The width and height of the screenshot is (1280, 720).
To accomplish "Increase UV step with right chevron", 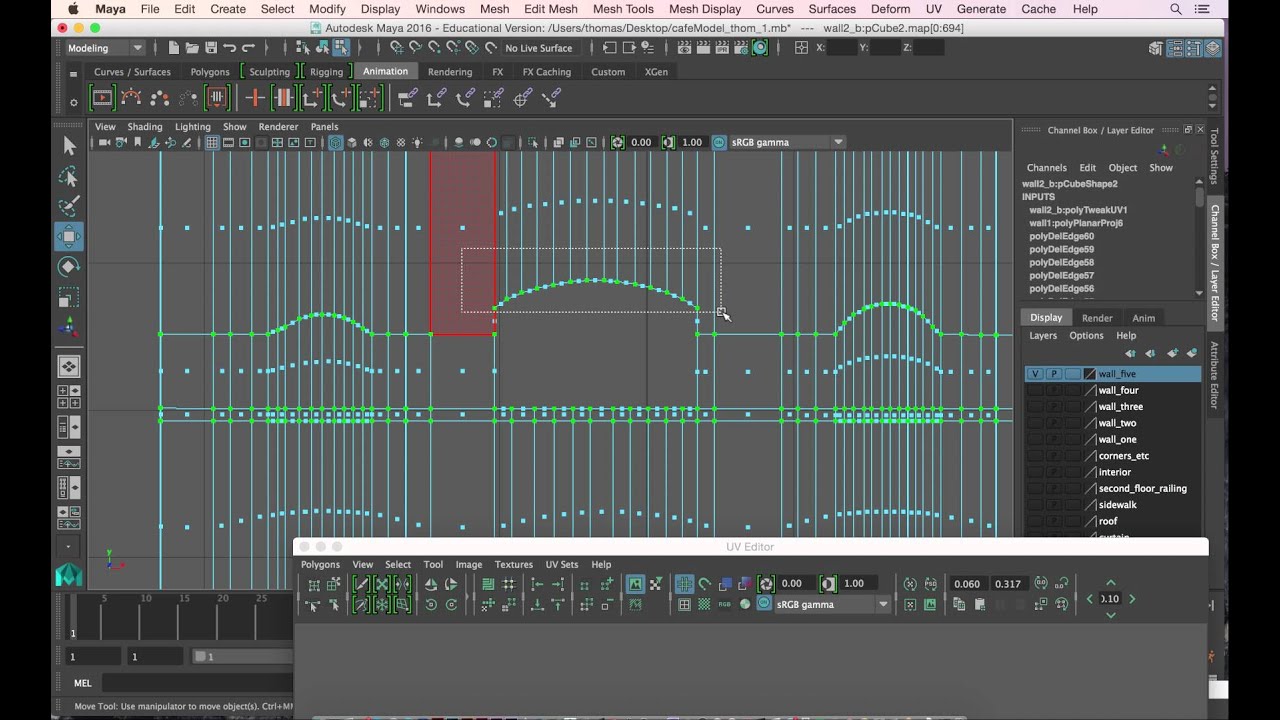I will click(1132, 599).
